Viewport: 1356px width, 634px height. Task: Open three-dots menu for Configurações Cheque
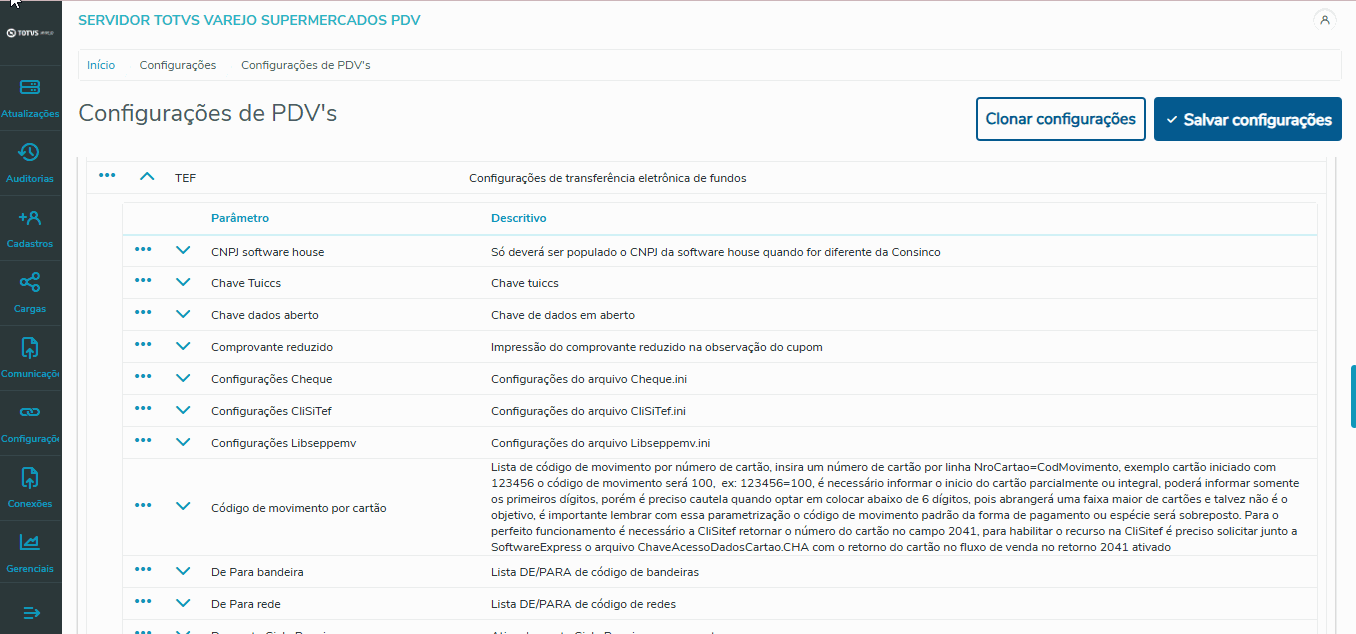point(143,377)
